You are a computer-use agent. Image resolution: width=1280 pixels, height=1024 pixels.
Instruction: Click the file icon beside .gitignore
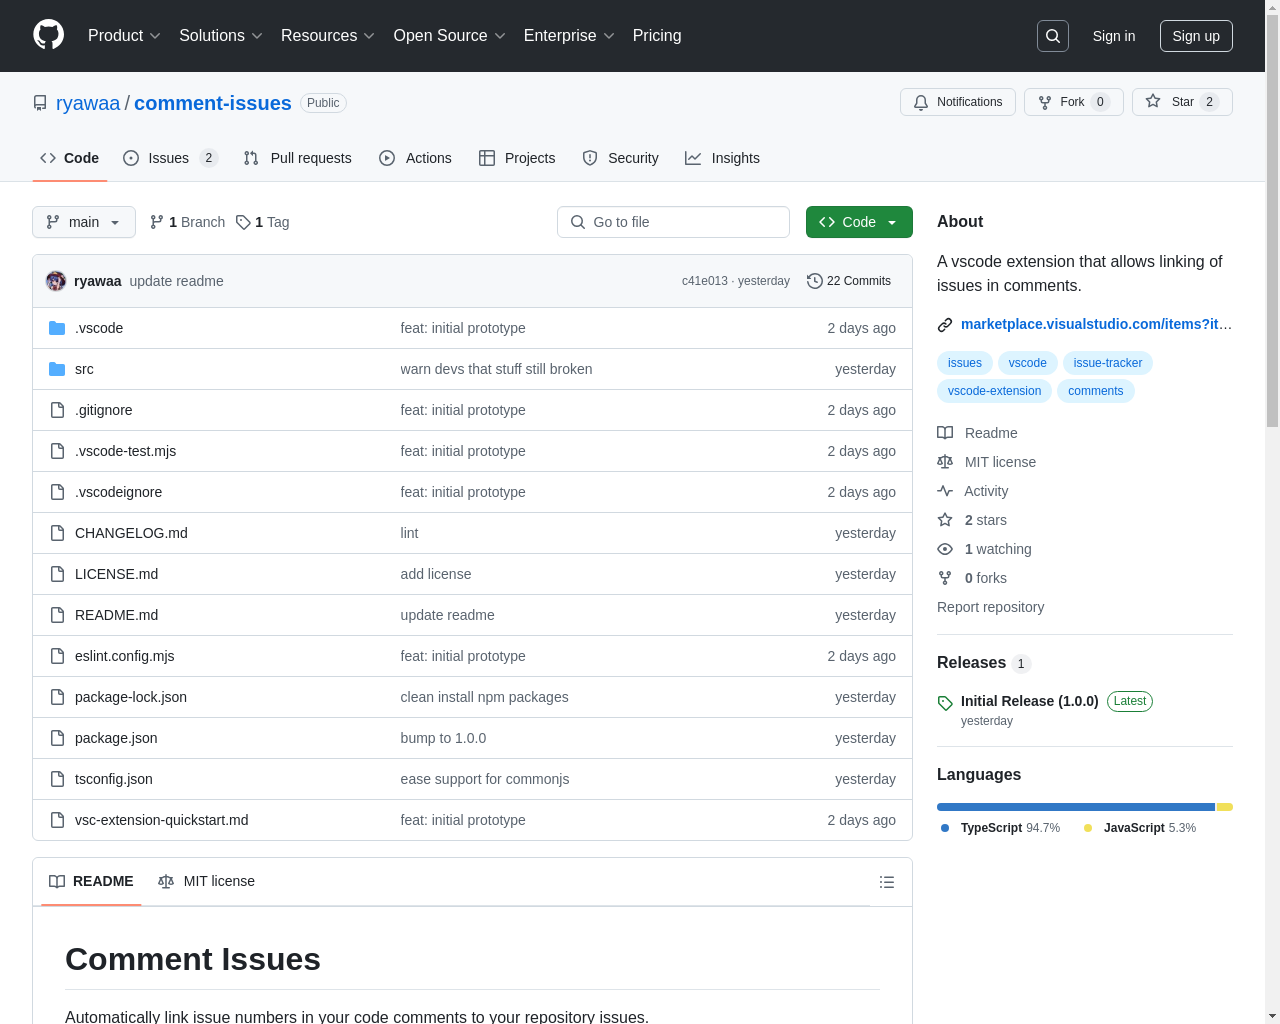[x=57, y=410]
